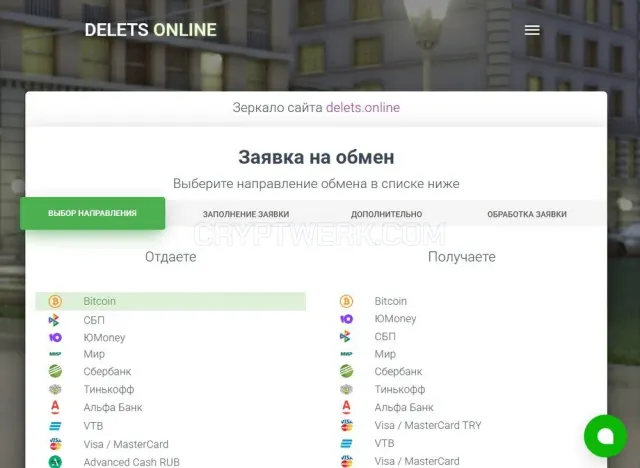Choose Тинькофф text in the Получаете list
Screen dimensions: 640x468
point(400,390)
